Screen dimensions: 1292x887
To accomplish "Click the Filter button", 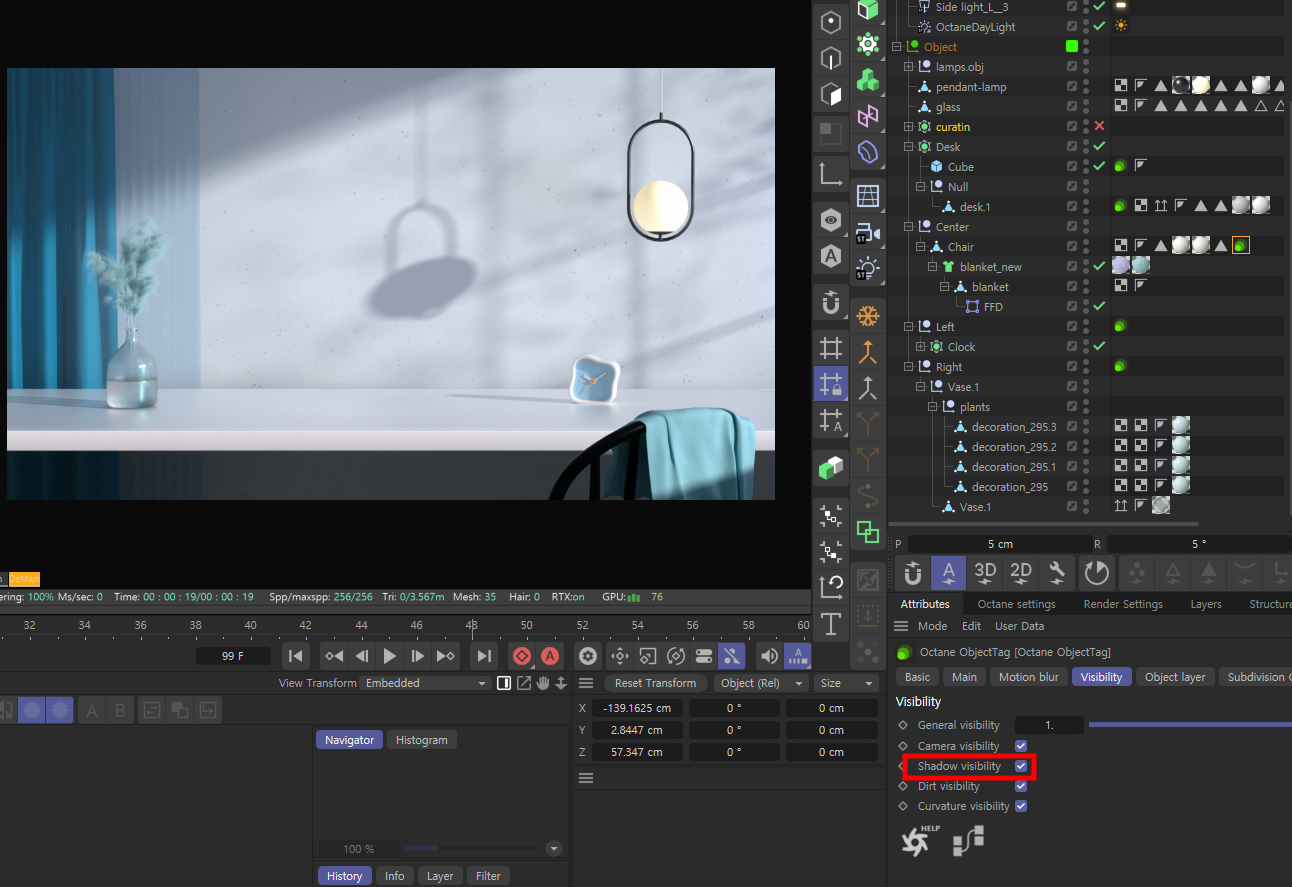I will 488,876.
